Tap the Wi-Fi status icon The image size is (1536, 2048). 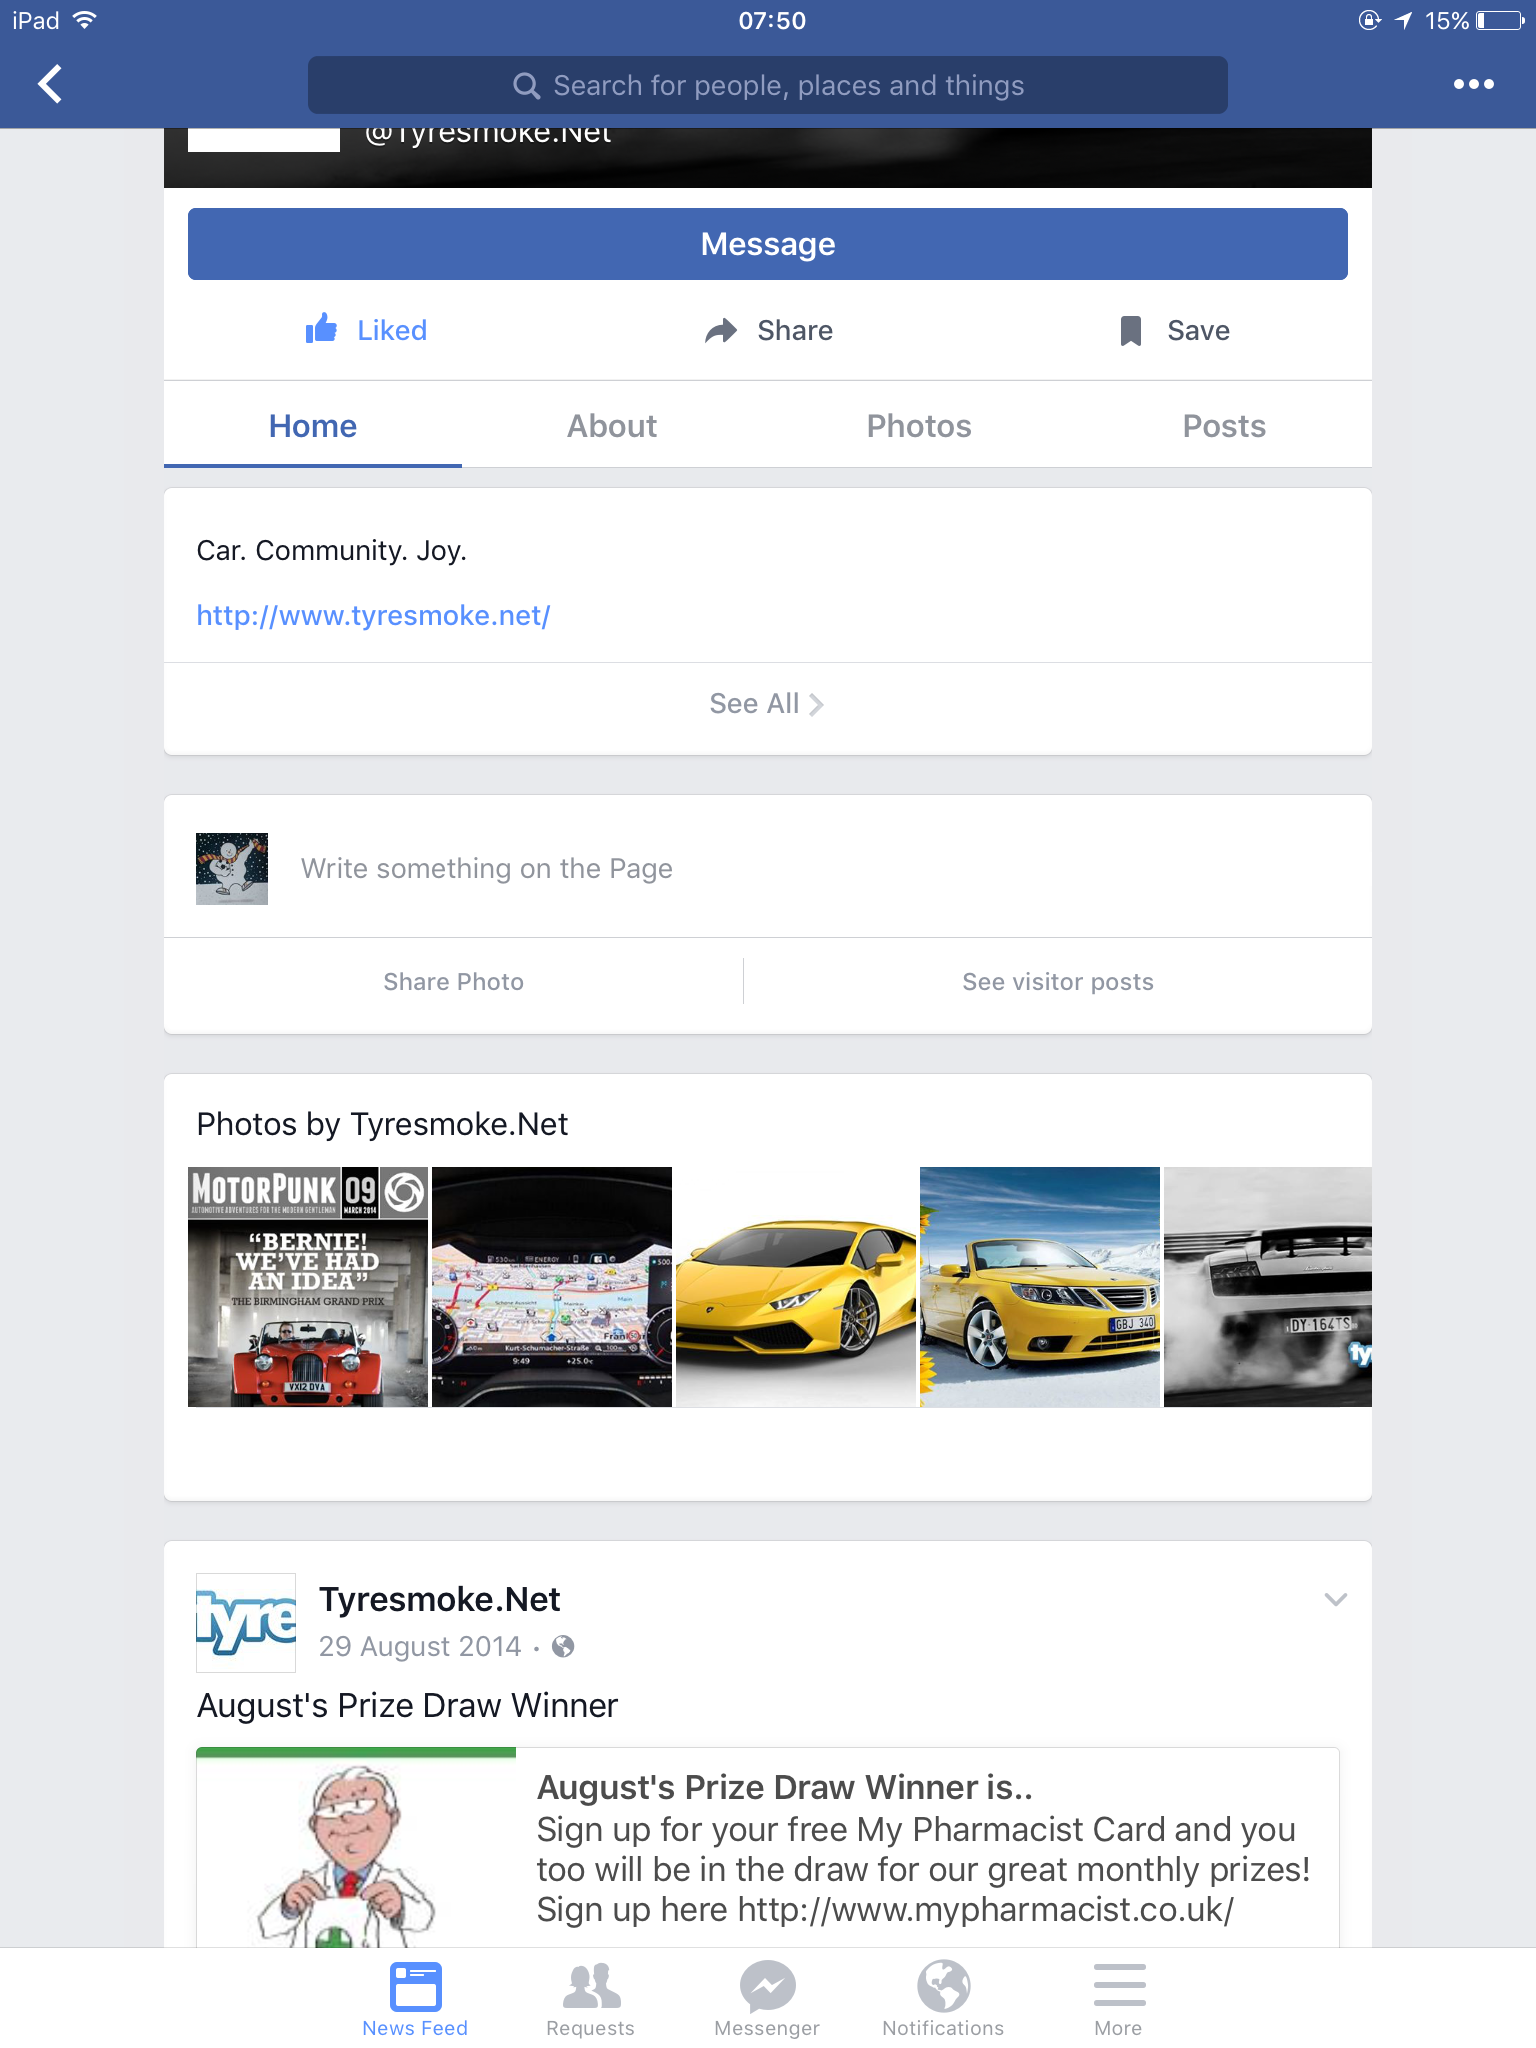click(x=85, y=20)
